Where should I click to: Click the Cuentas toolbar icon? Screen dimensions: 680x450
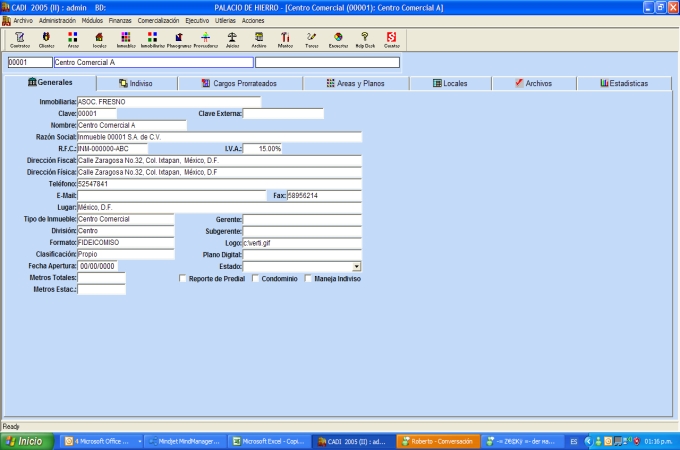pos(391,39)
